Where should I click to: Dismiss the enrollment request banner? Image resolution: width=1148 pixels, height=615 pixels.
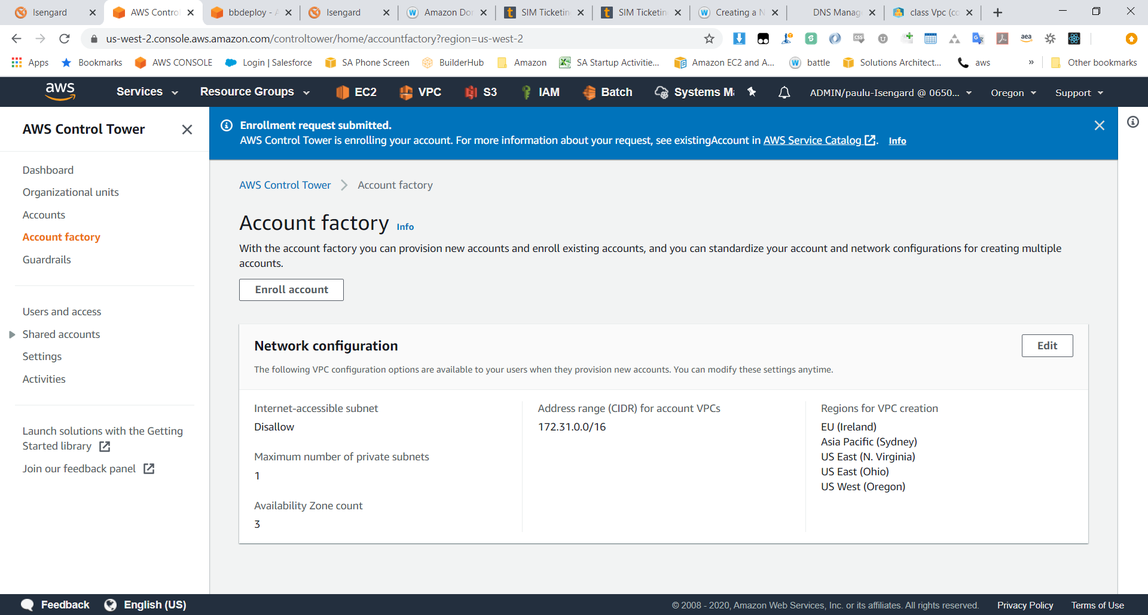tap(1099, 125)
